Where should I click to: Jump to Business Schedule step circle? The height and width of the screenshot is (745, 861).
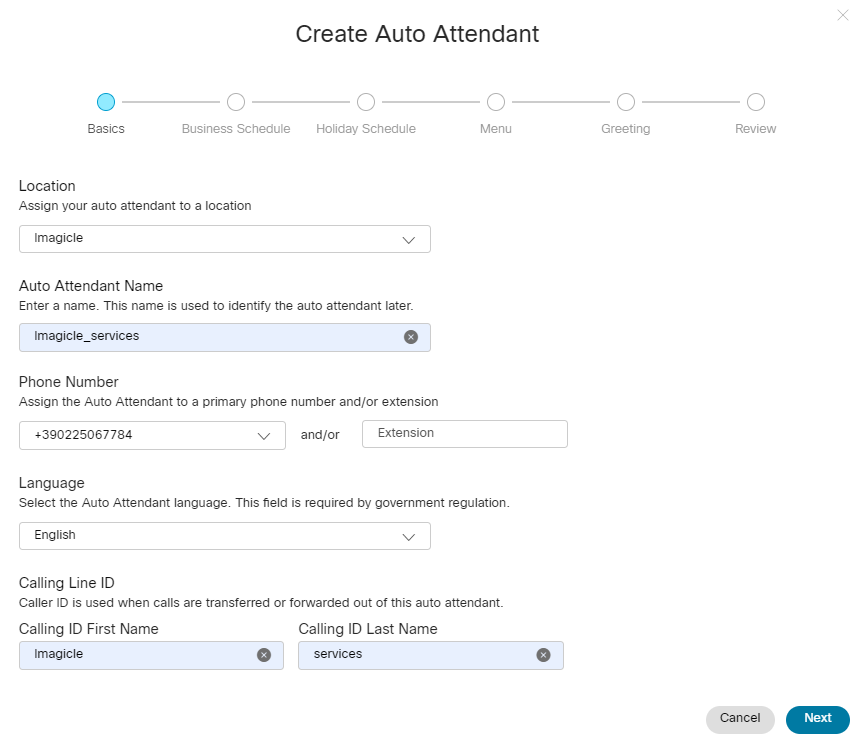236,102
